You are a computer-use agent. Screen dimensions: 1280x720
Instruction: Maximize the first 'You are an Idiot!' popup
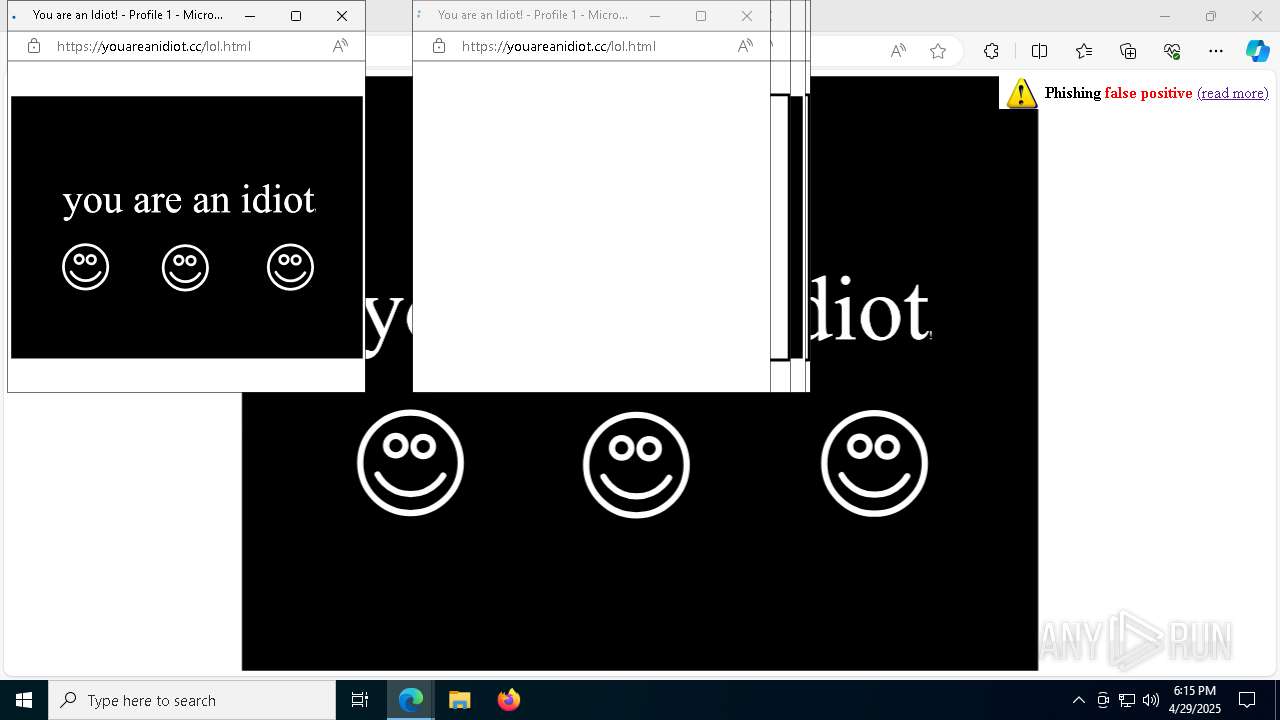pyautogui.click(x=296, y=16)
